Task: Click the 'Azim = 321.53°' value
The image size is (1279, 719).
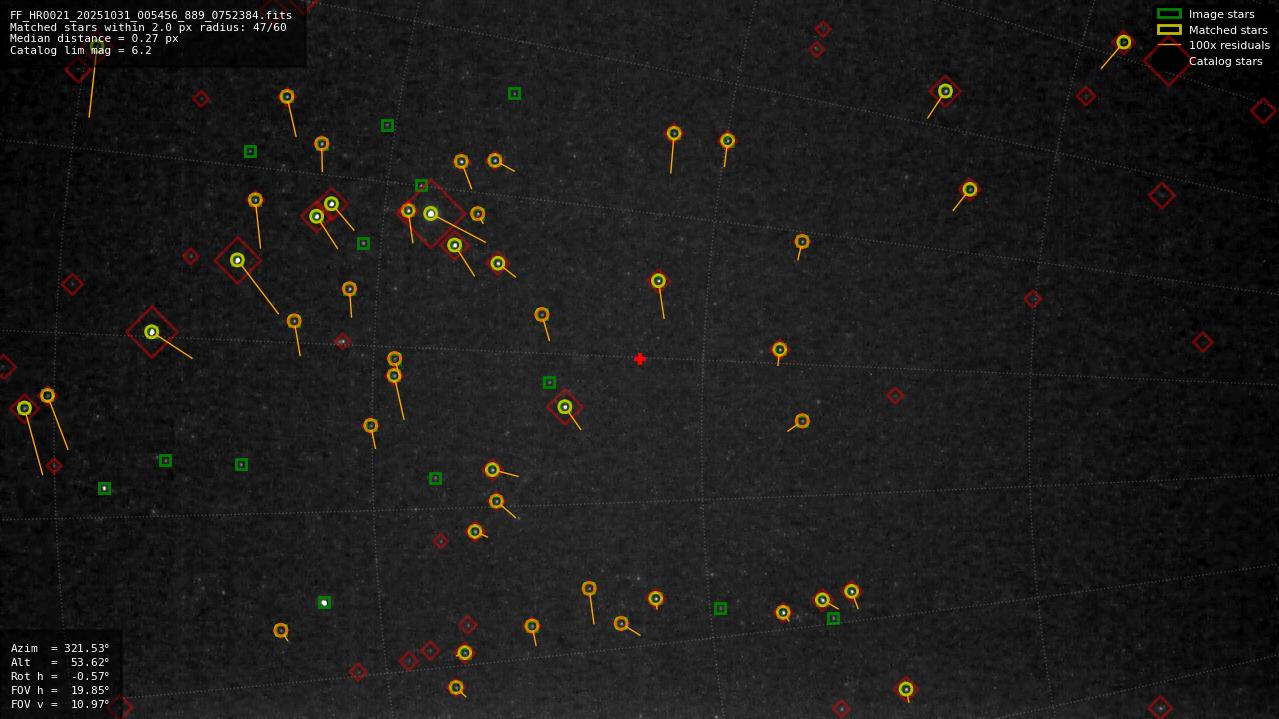Action: (x=60, y=648)
